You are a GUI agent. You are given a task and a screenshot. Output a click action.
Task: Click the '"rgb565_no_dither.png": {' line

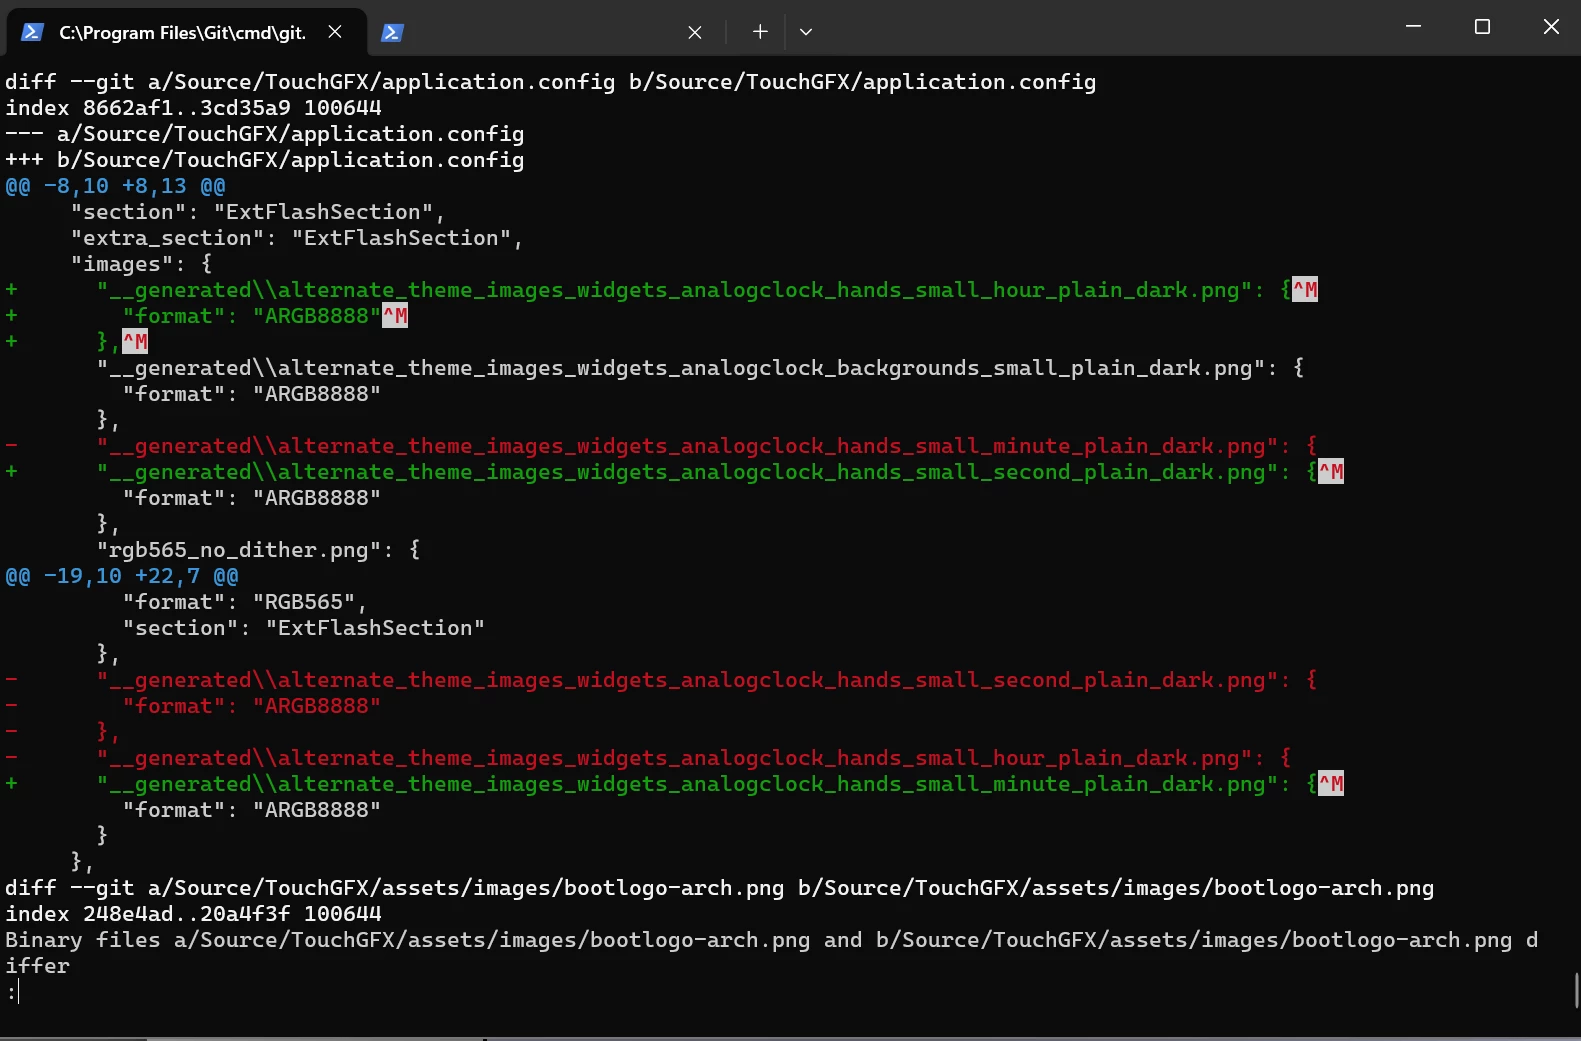click(258, 550)
